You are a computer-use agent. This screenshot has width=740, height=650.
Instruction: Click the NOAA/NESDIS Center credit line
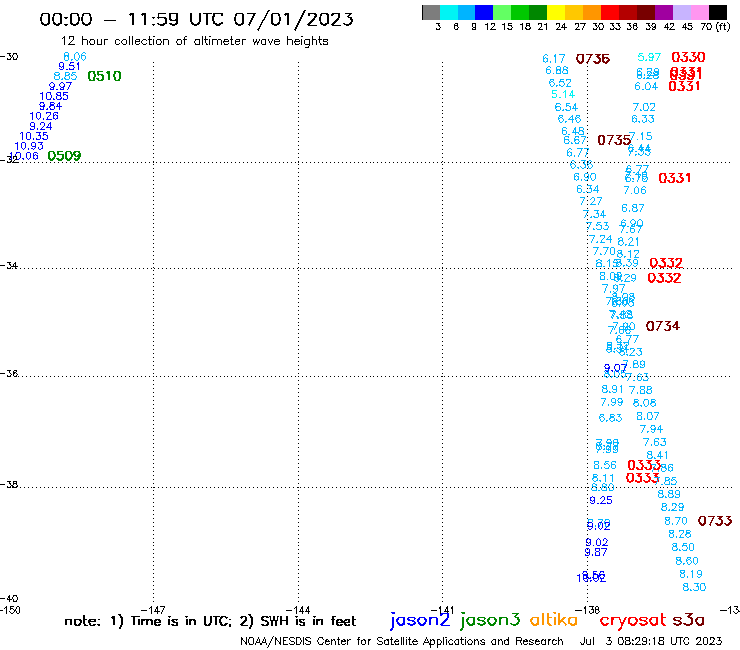(402, 642)
